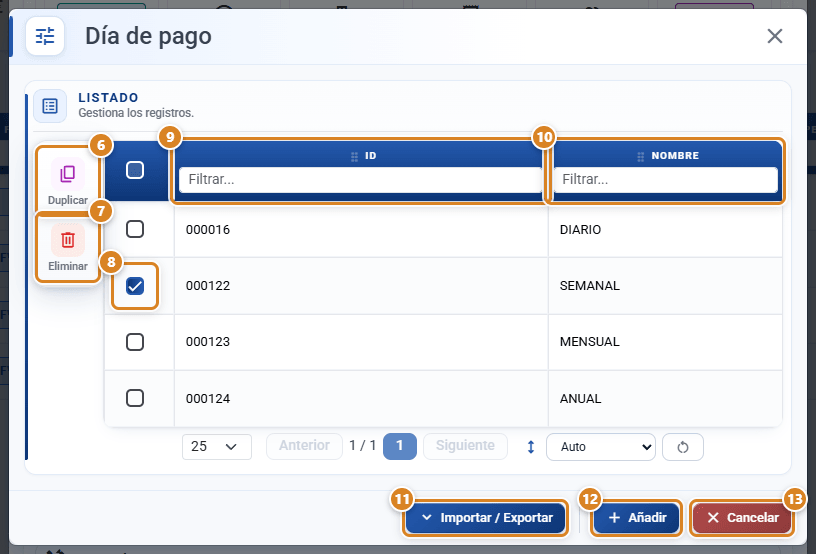Click the sliders settings icon beside Día de pago
Image resolution: width=816 pixels, height=554 pixels.
tap(45, 36)
